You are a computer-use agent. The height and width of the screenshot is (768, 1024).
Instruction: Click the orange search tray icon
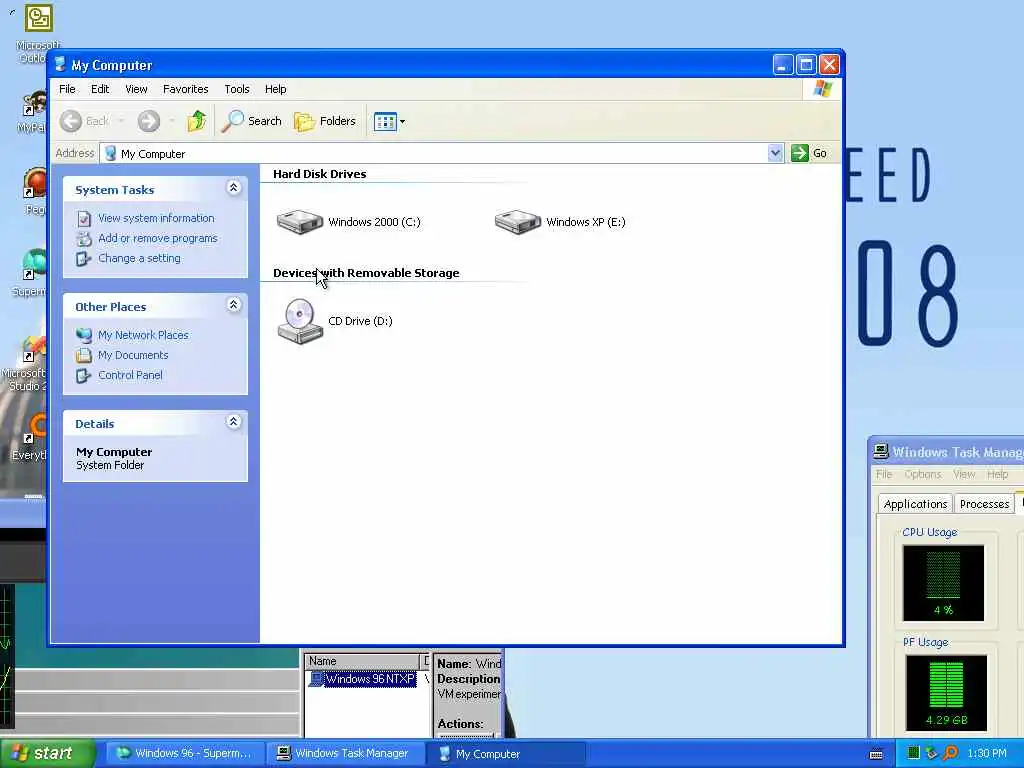tap(950, 753)
